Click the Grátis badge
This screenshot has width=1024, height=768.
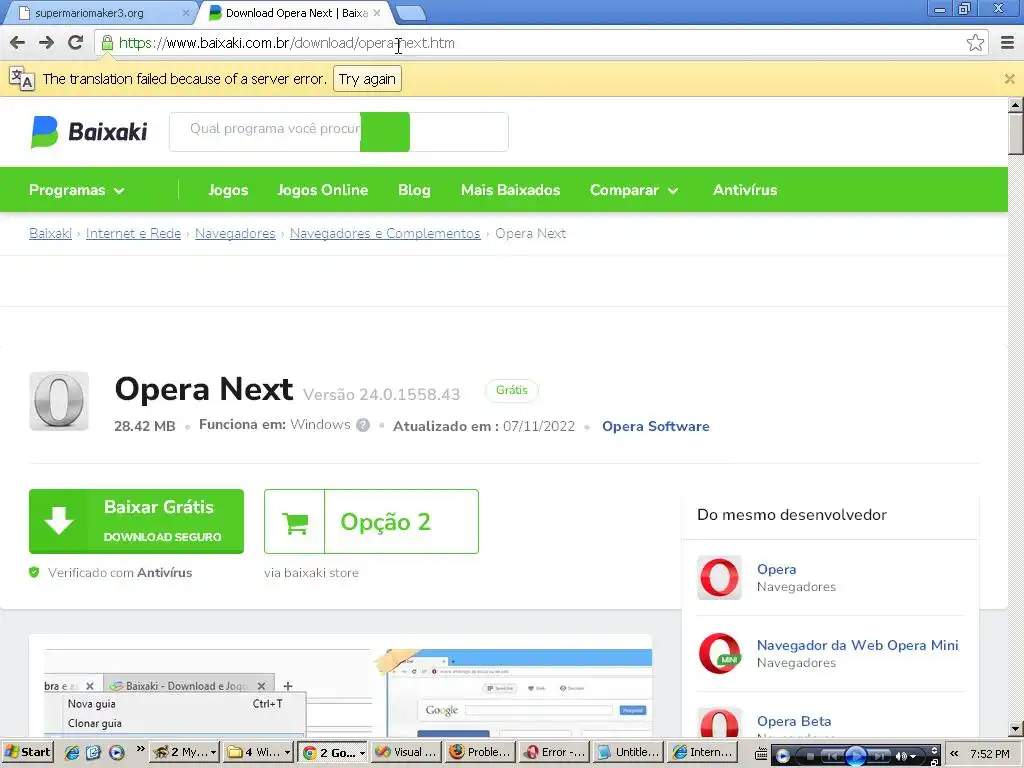pyautogui.click(x=511, y=390)
